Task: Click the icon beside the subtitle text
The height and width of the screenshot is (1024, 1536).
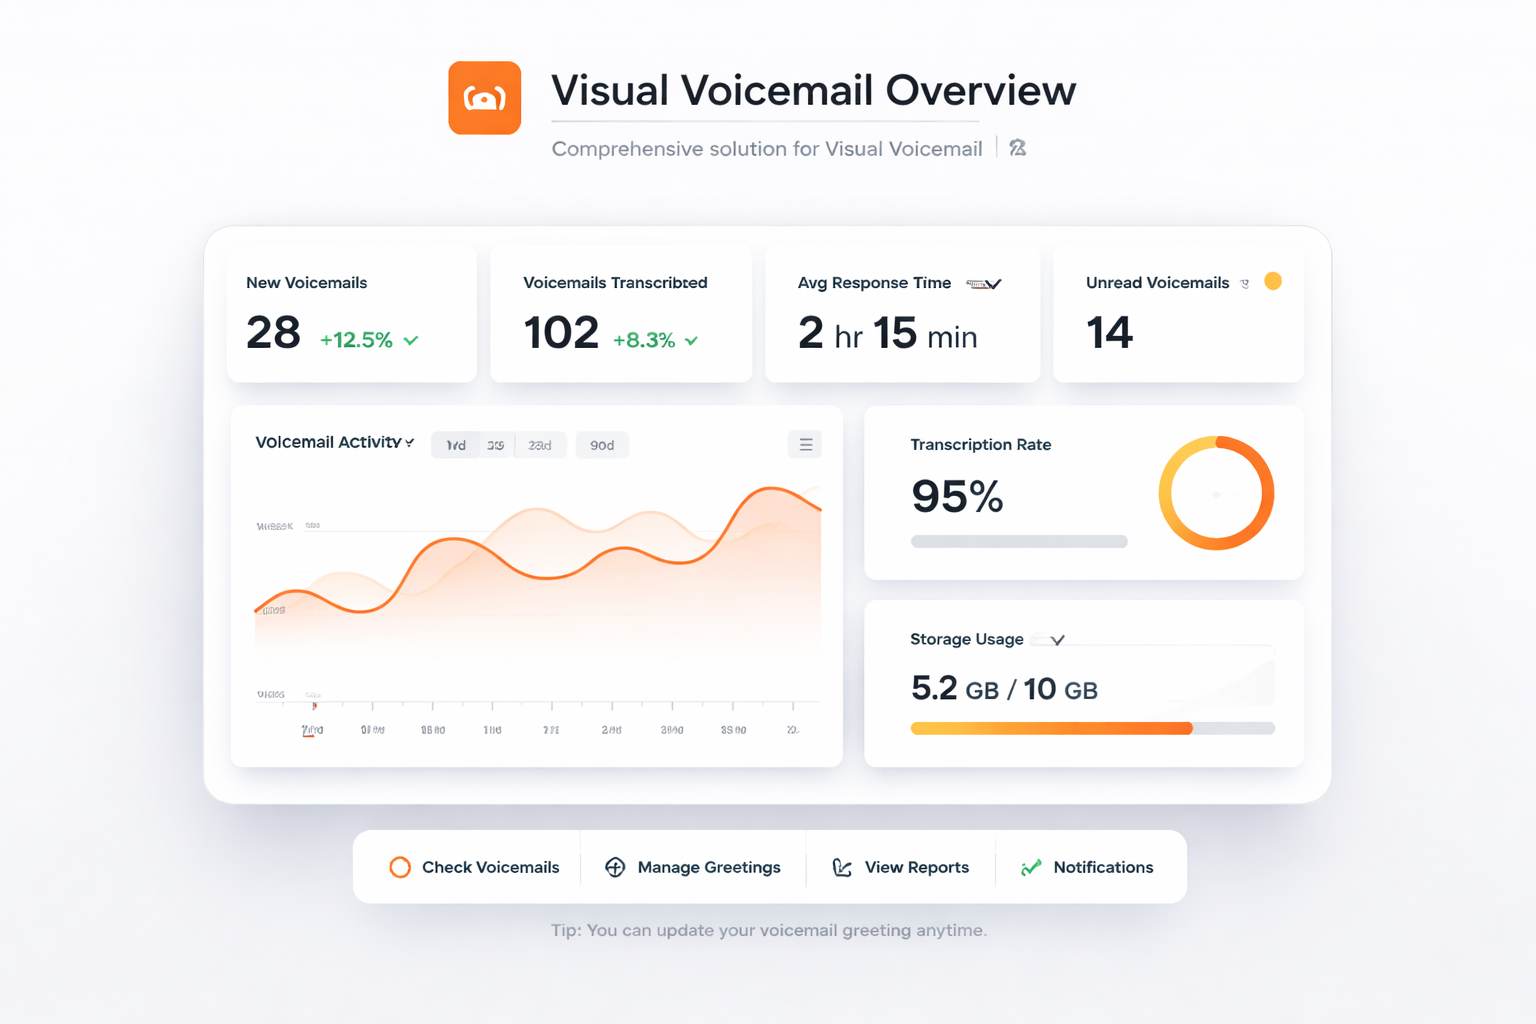Action: 1017,148
